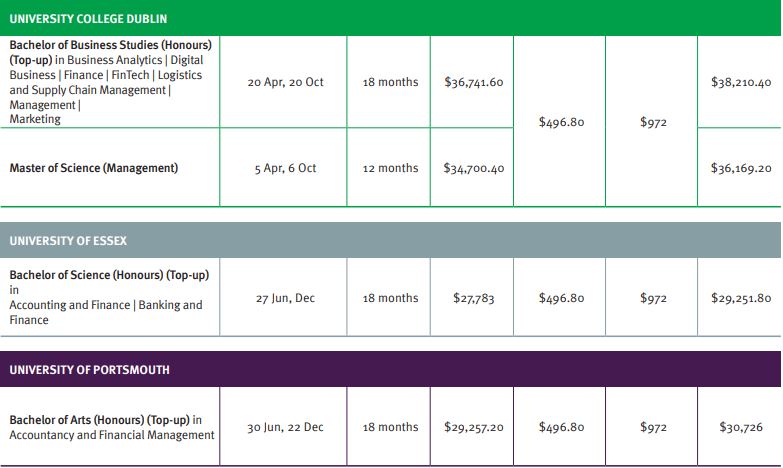Click the "12 months" duration cell
Image resolution: width=783 pixels, height=468 pixels.
coord(390,168)
